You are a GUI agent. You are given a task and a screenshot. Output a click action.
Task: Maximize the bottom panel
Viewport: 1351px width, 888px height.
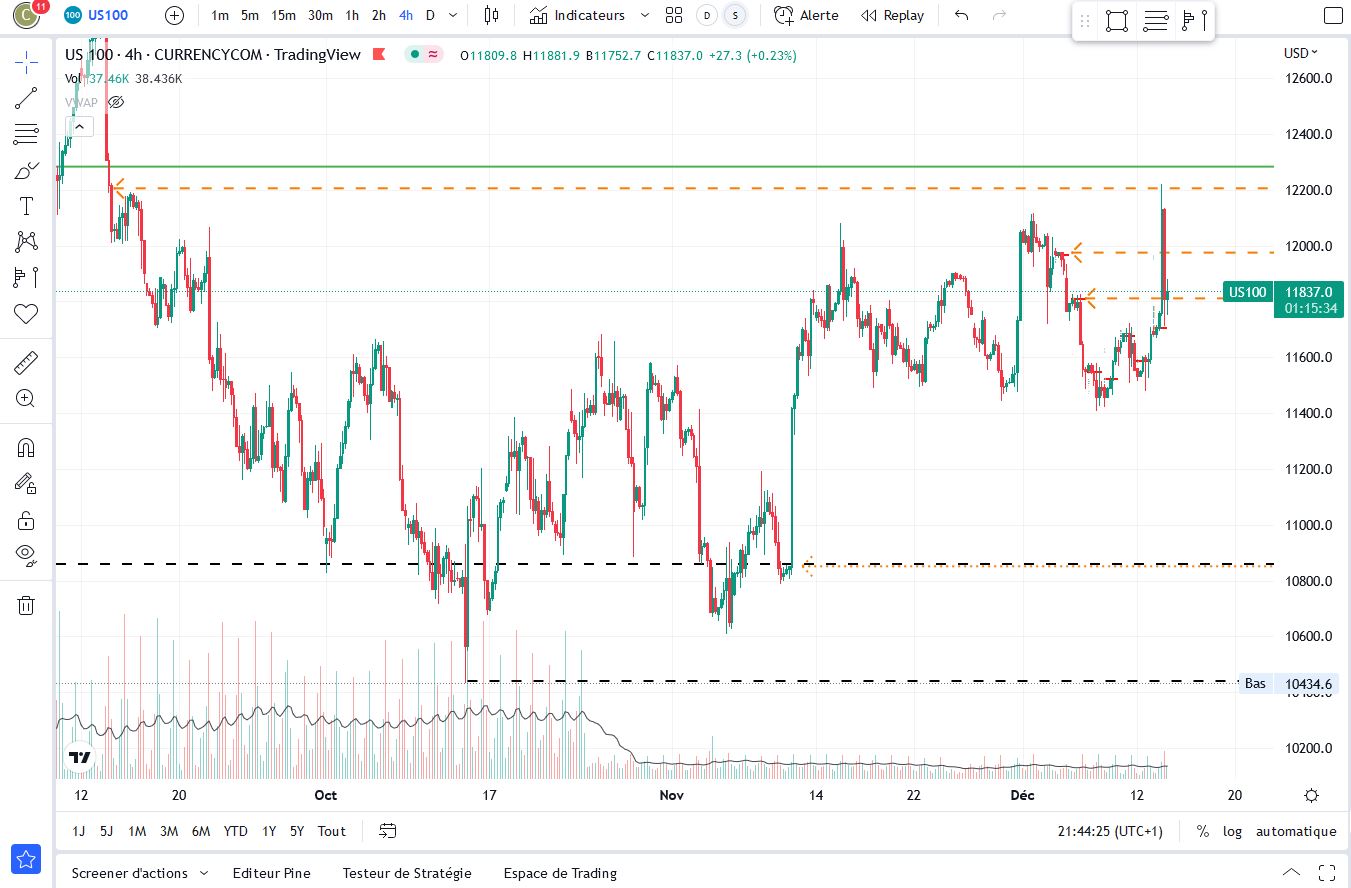1327,872
